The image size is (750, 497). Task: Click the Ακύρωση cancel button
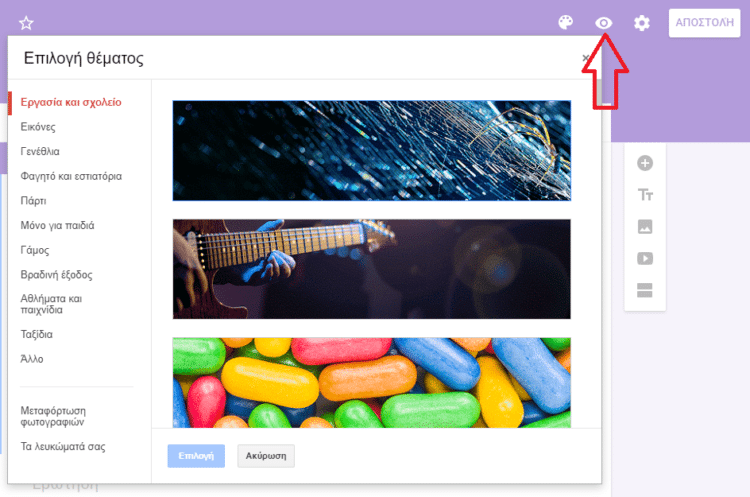[x=266, y=456]
